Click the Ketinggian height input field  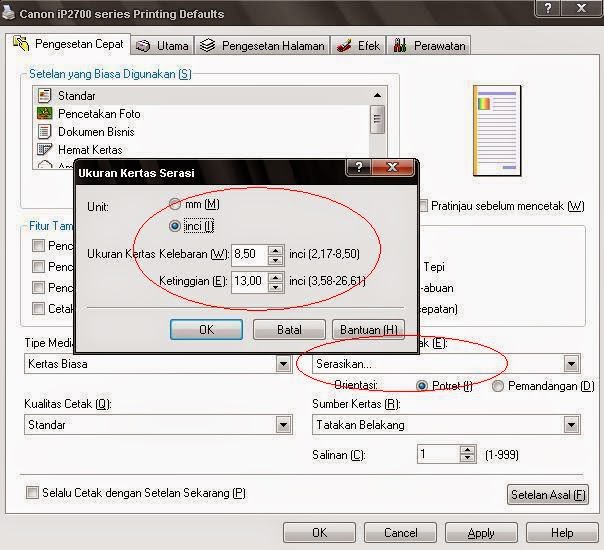249,282
